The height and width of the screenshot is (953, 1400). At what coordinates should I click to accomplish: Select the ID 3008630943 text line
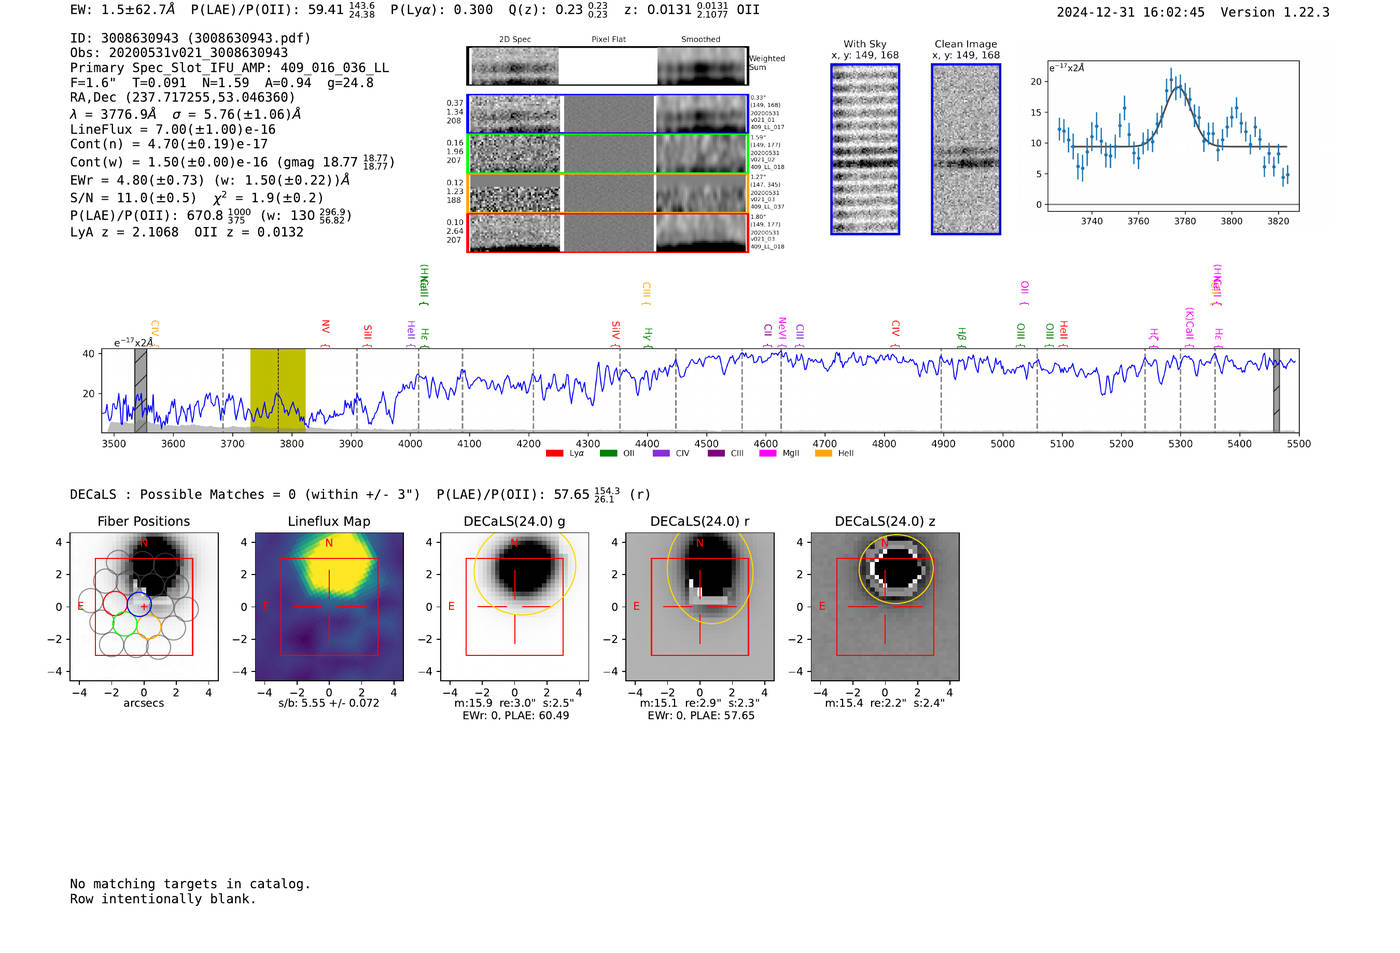190,38
